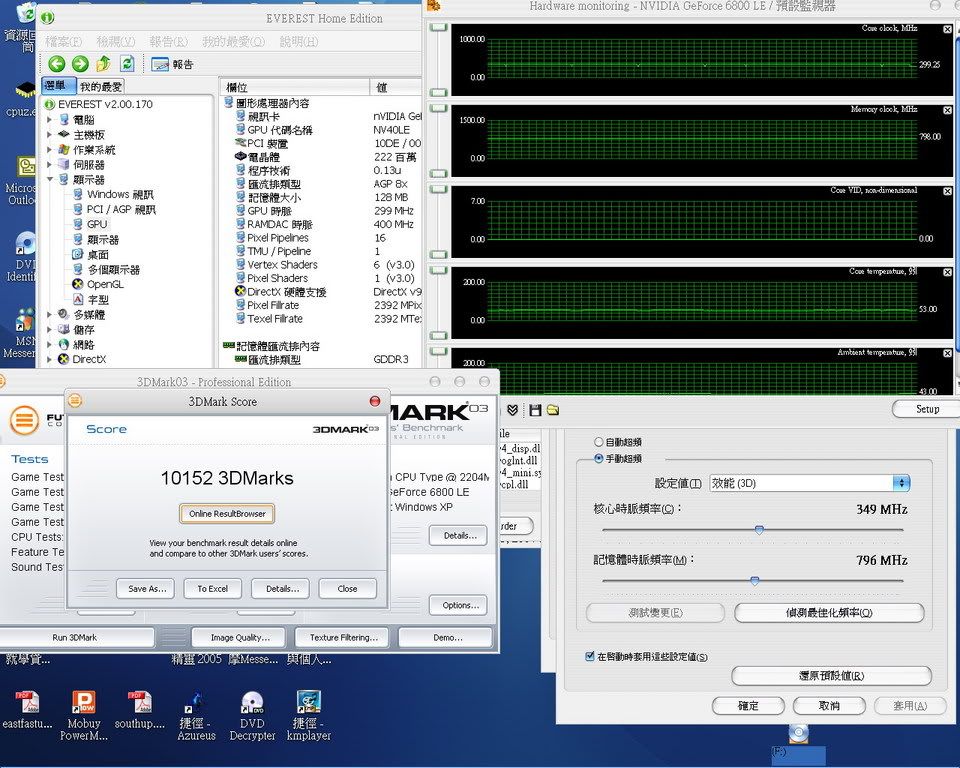The width and height of the screenshot is (960, 768).
Task: Go up one level with EVEREST Up arrow
Action: pyautogui.click(x=103, y=64)
